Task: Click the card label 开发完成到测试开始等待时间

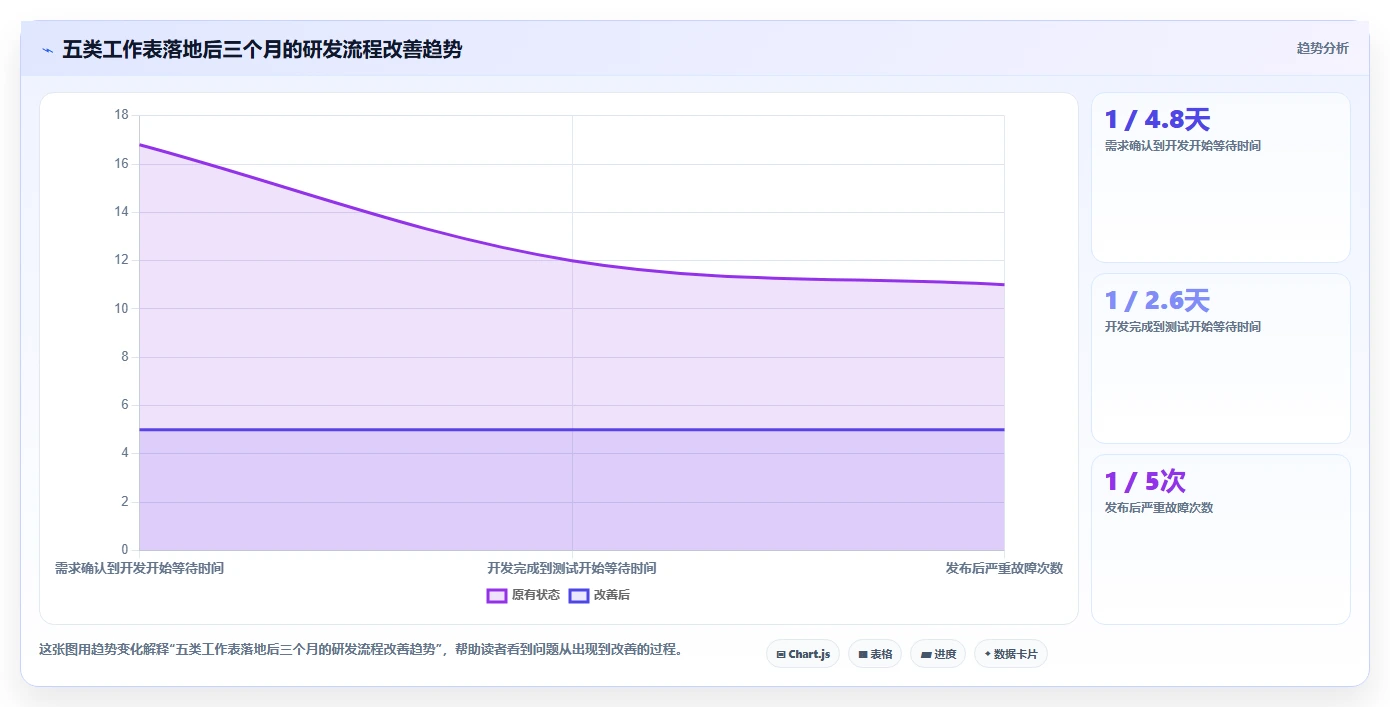Action: pos(1183,327)
